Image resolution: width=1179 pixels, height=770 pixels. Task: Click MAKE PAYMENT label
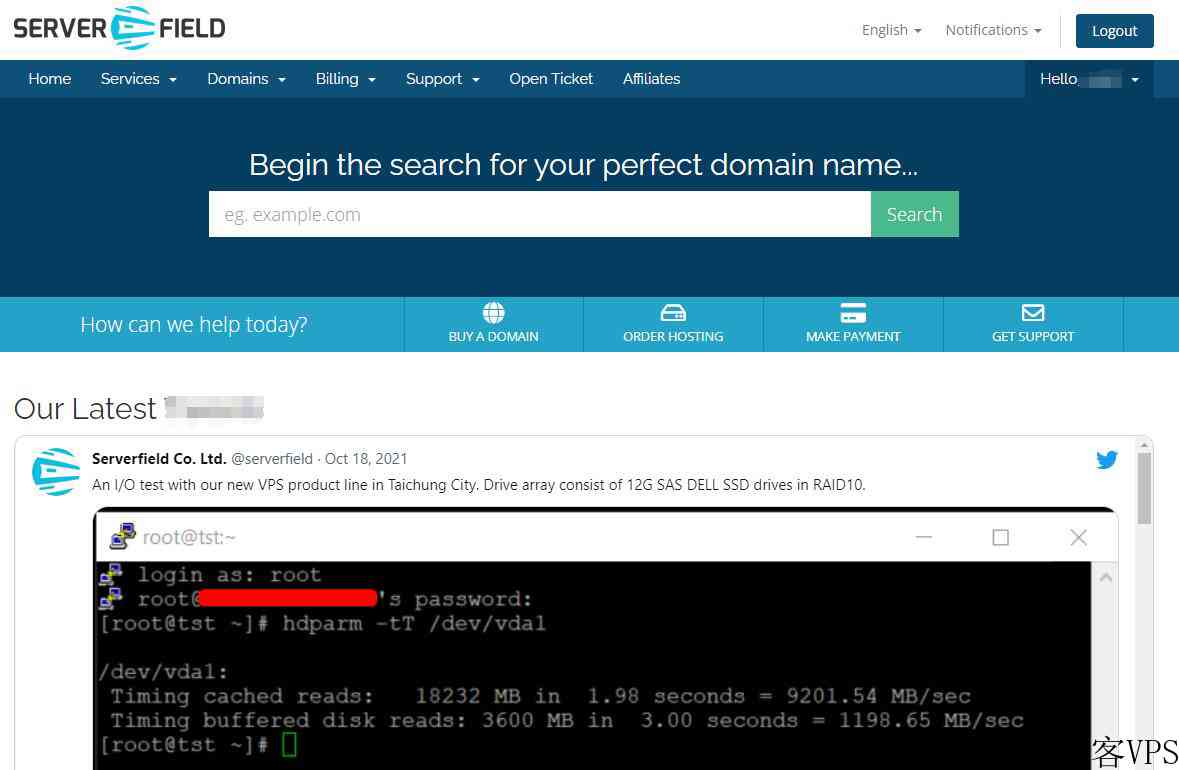pyautogui.click(x=853, y=337)
